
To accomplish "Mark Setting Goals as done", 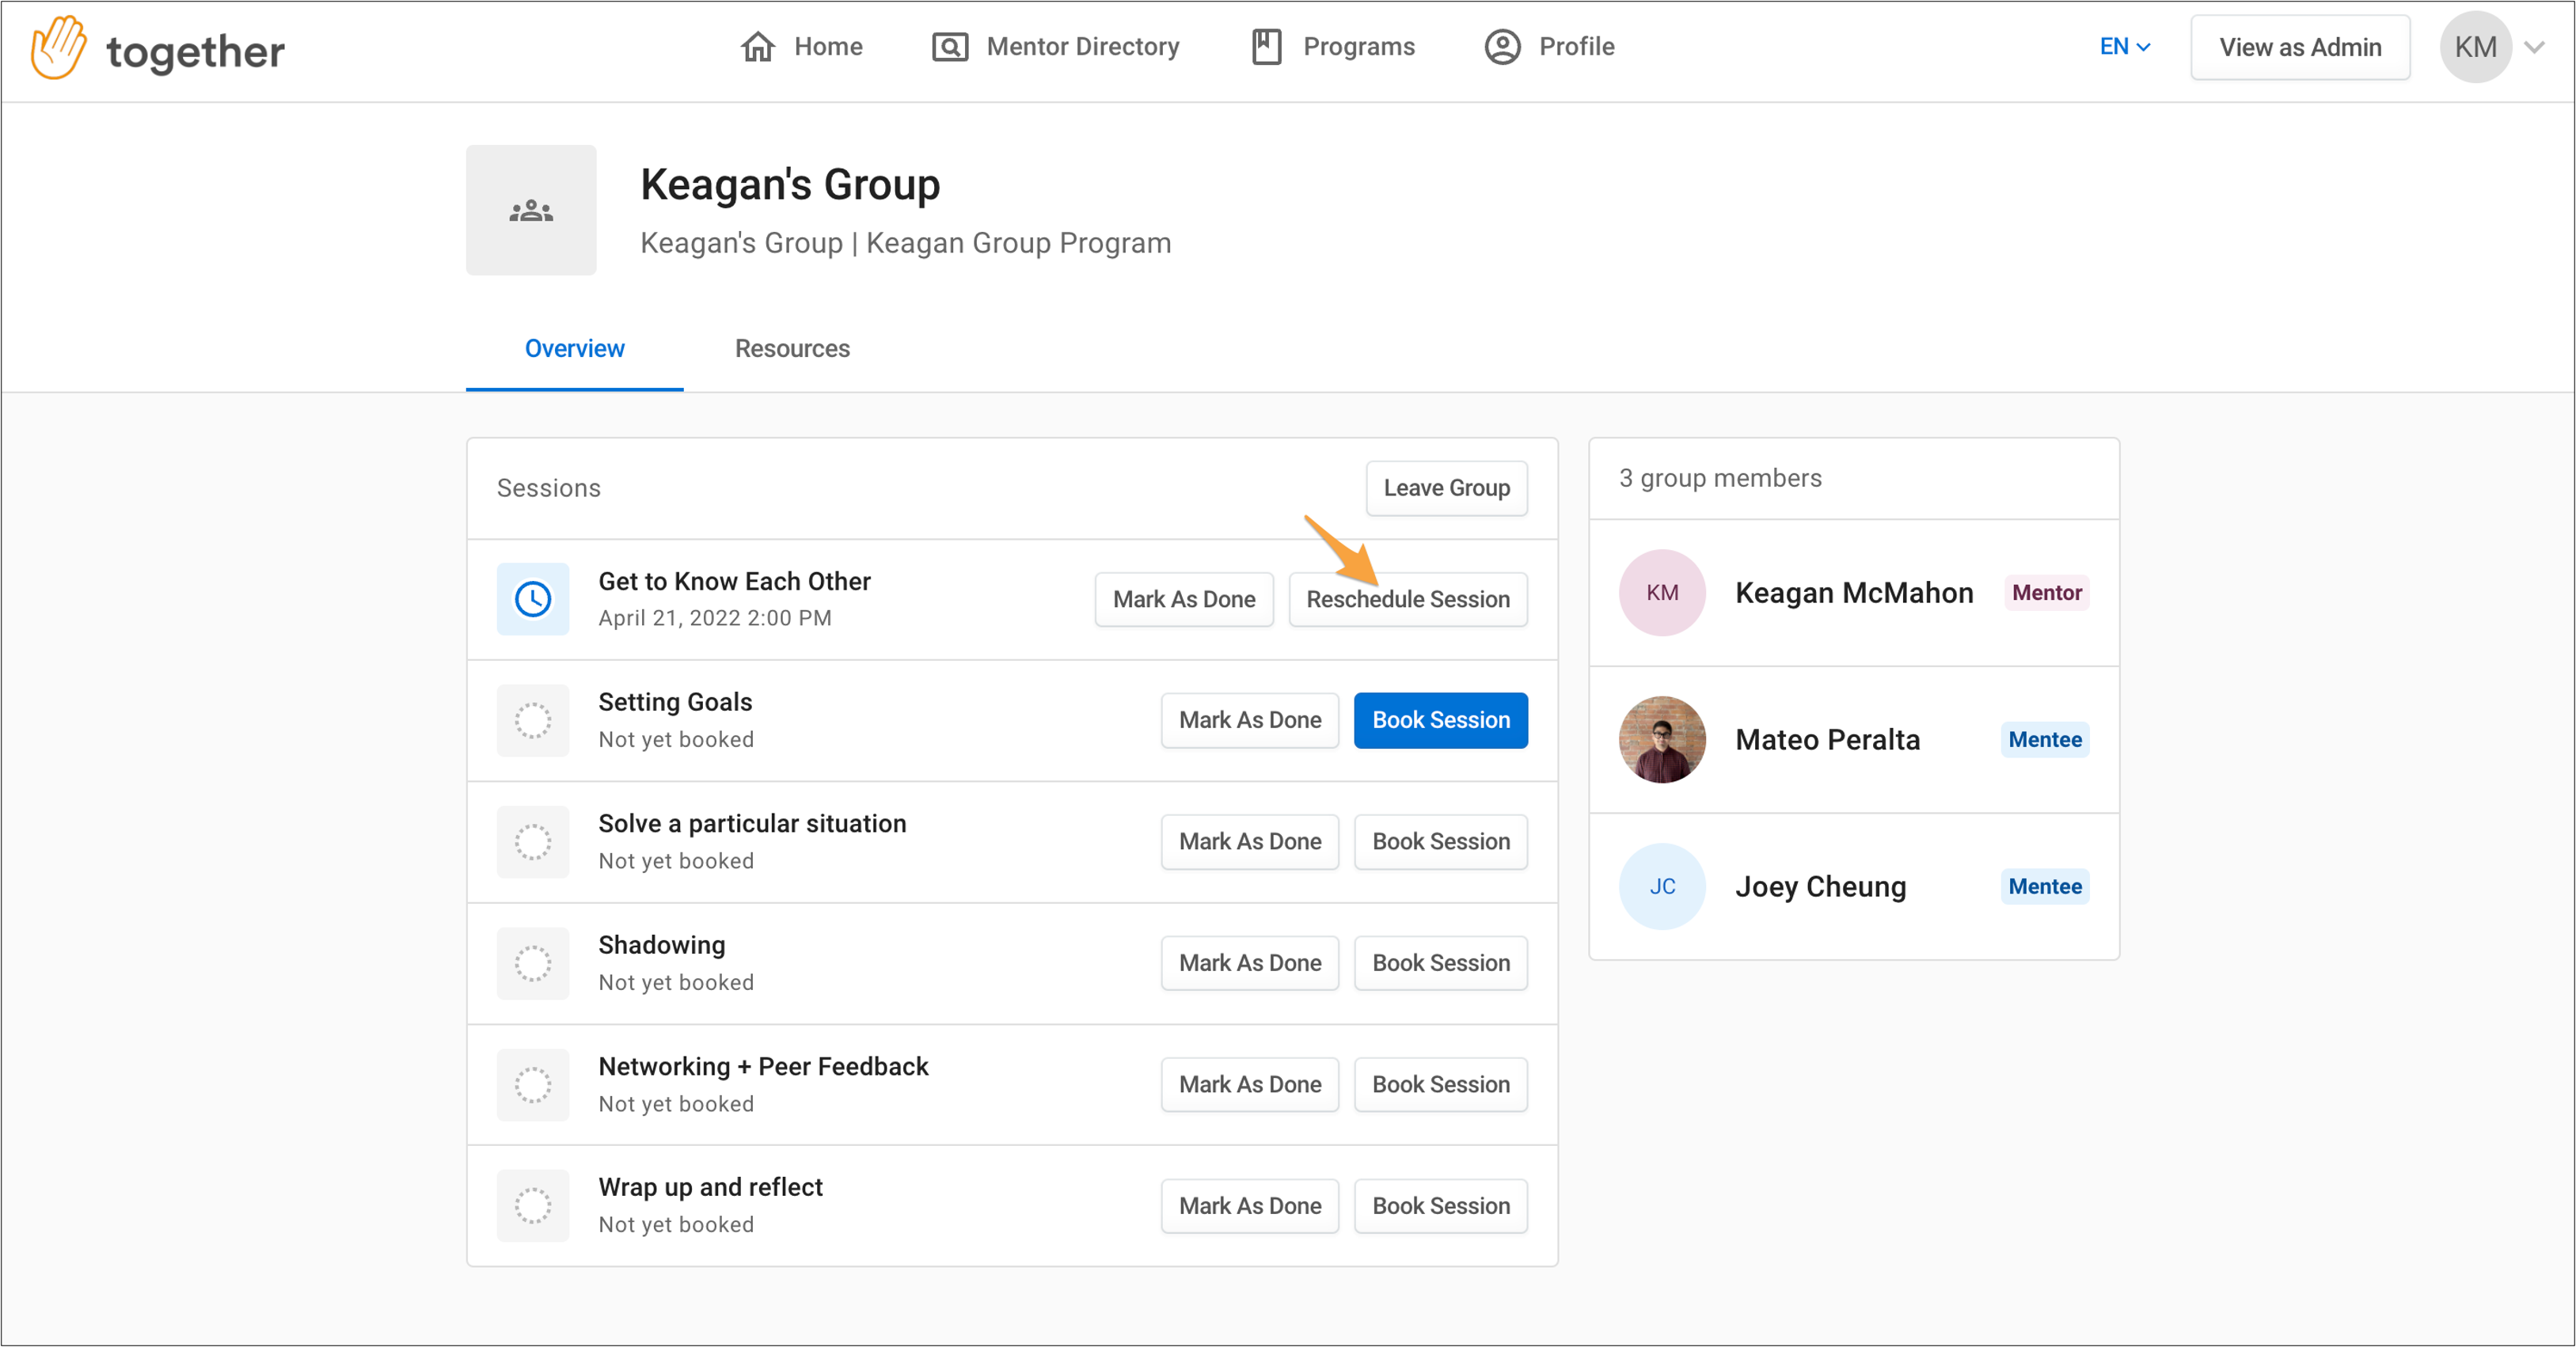I will pos(1250,720).
